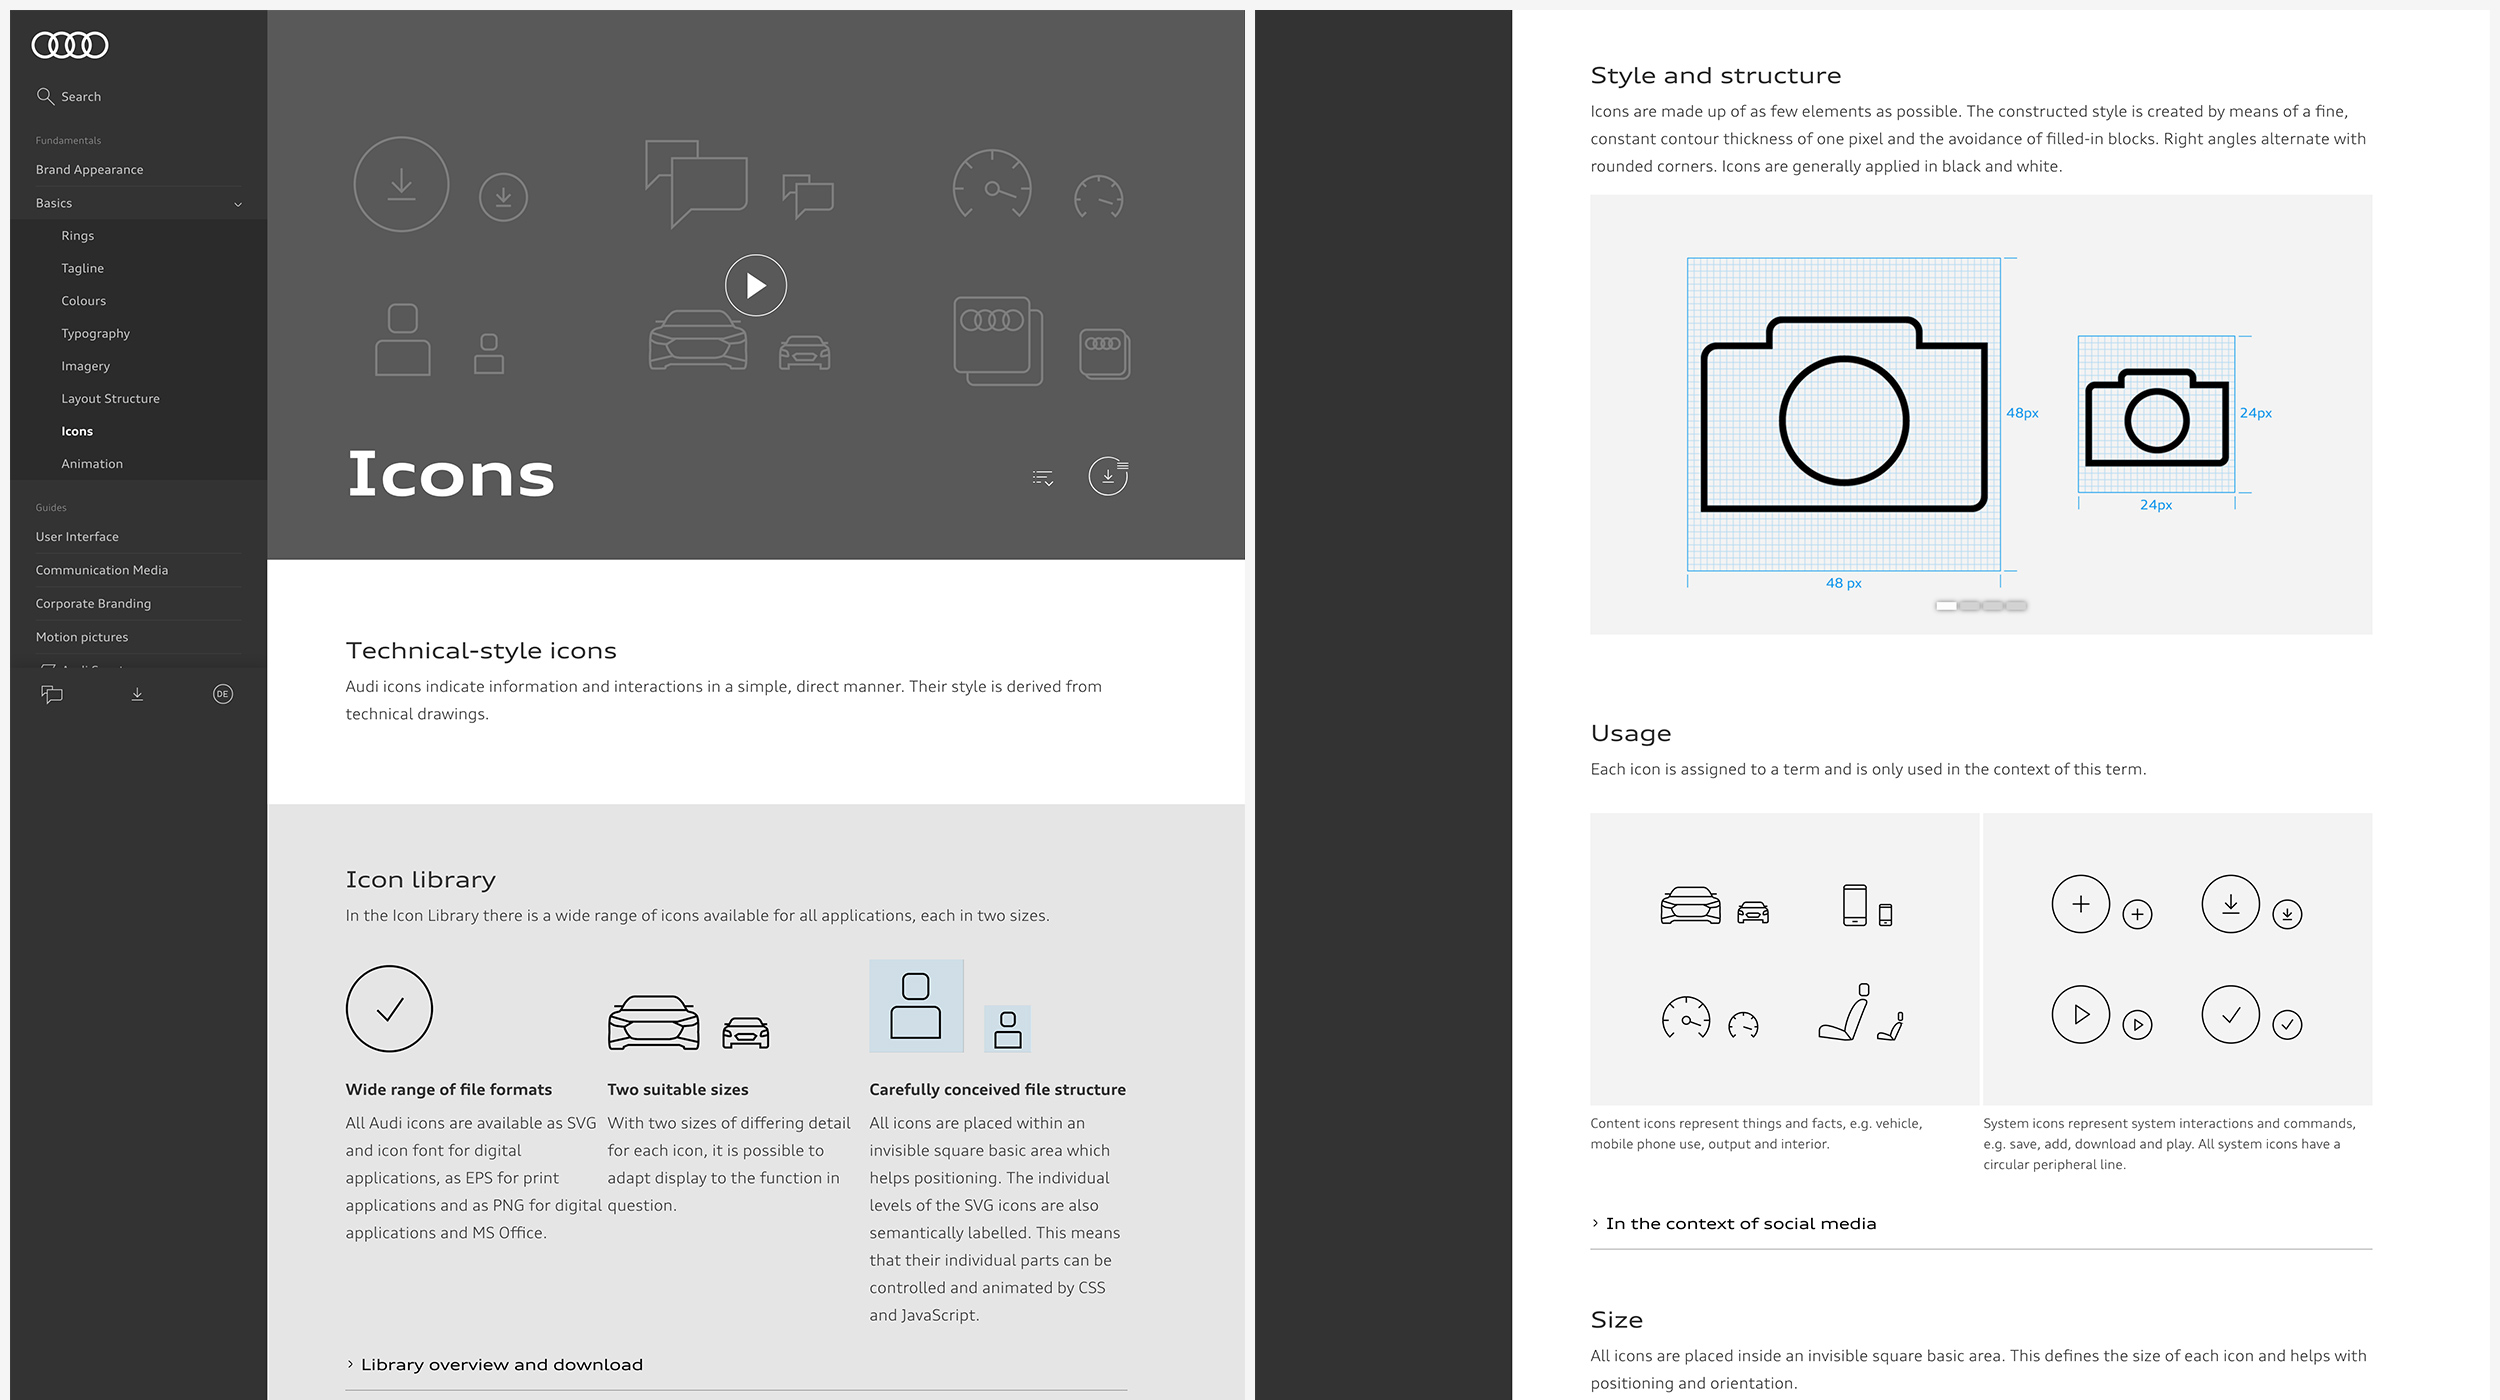This screenshot has height=1400, width=2500.
Task: Click large speedometer icon in hero banner
Action: (x=992, y=184)
